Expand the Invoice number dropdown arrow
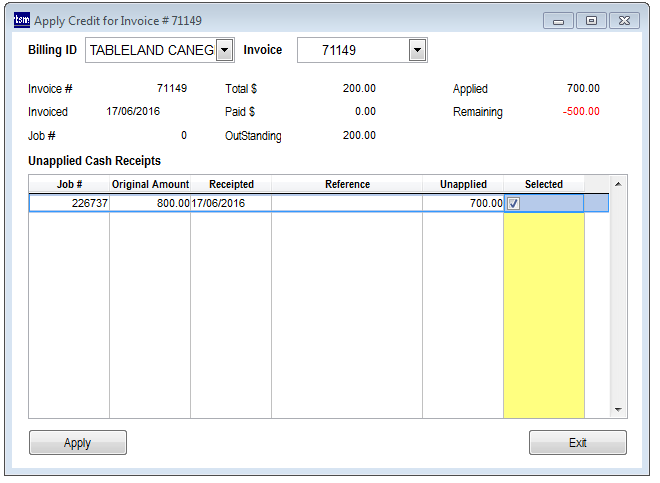The height and width of the screenshot is (483, 660). point(418,50)
